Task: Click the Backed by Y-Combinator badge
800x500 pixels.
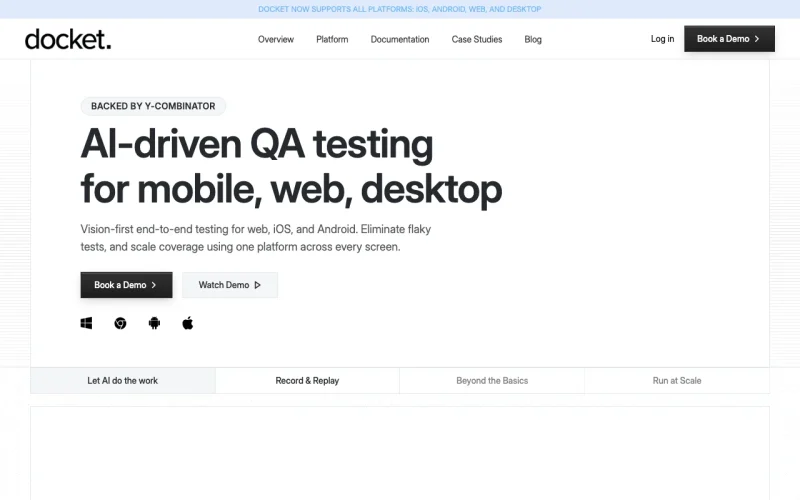Action: pyautogui.click(x=153, y=106)
